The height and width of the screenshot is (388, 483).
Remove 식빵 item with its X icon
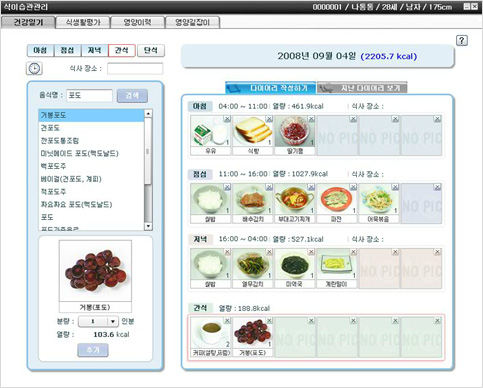pos(269,119)
